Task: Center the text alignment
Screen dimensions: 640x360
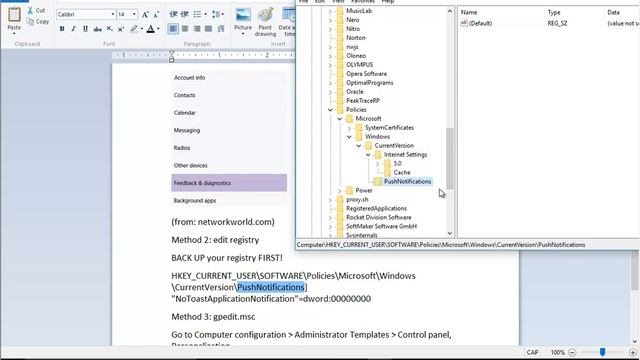Action: [185, 29]
